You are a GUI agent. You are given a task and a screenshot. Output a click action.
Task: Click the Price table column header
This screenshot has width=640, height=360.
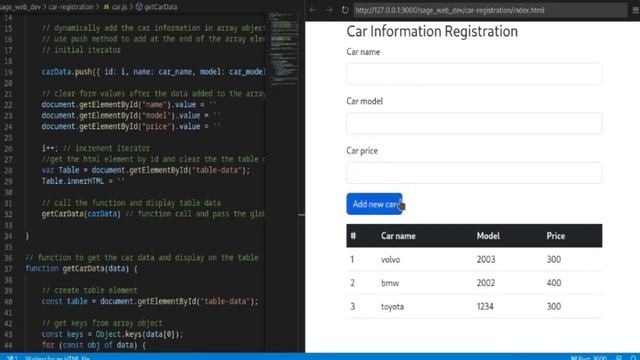pyautogui.click(x=556, y=236)
